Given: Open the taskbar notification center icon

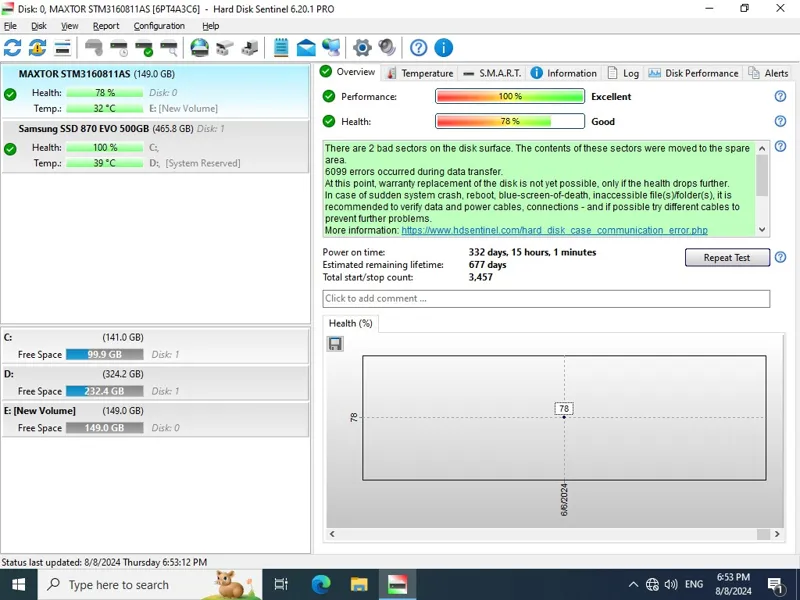Looking at the screenshot, I should pyautogui.click(x=776, y=585).
